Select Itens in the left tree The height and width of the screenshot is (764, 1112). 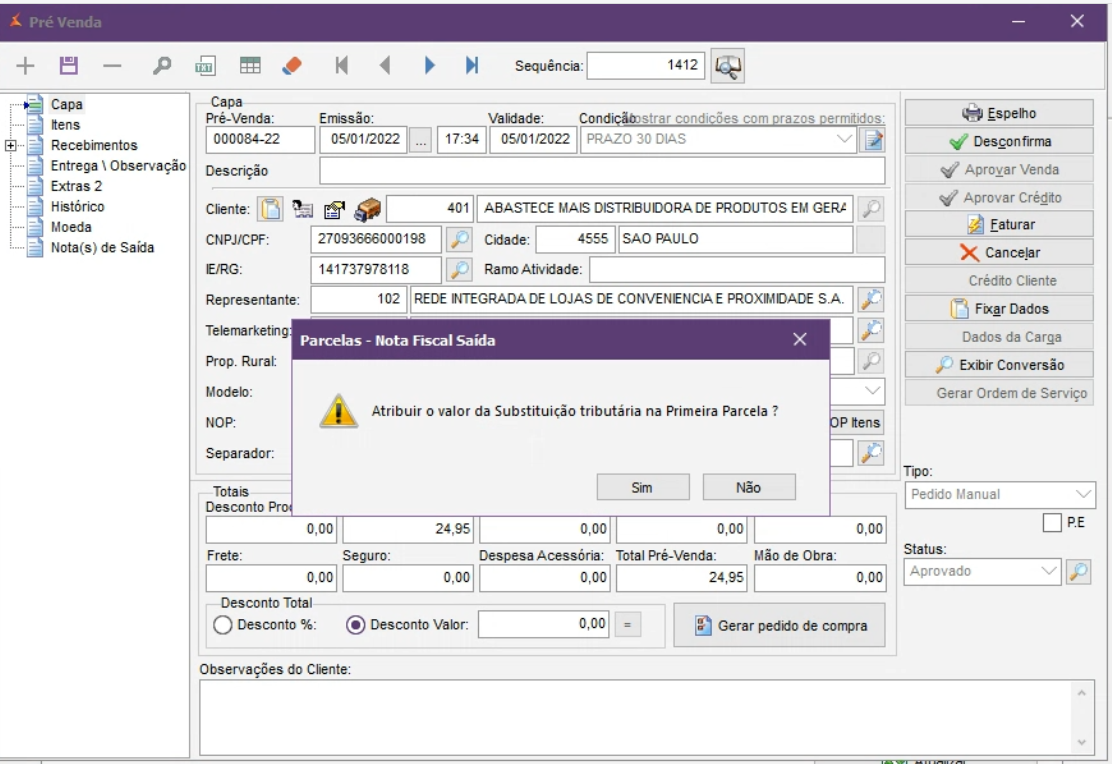click(65, 125)
